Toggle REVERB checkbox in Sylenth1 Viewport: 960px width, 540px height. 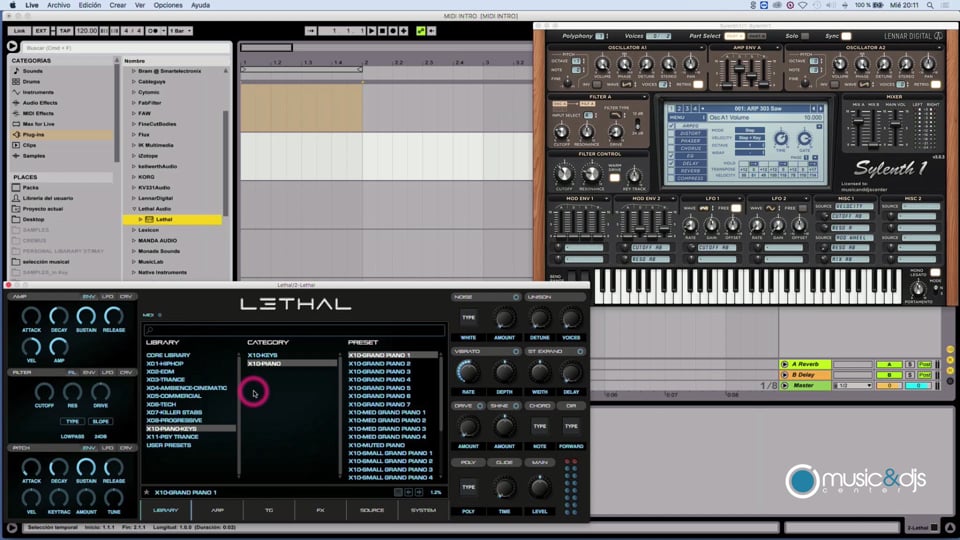(x=672, y=171)
